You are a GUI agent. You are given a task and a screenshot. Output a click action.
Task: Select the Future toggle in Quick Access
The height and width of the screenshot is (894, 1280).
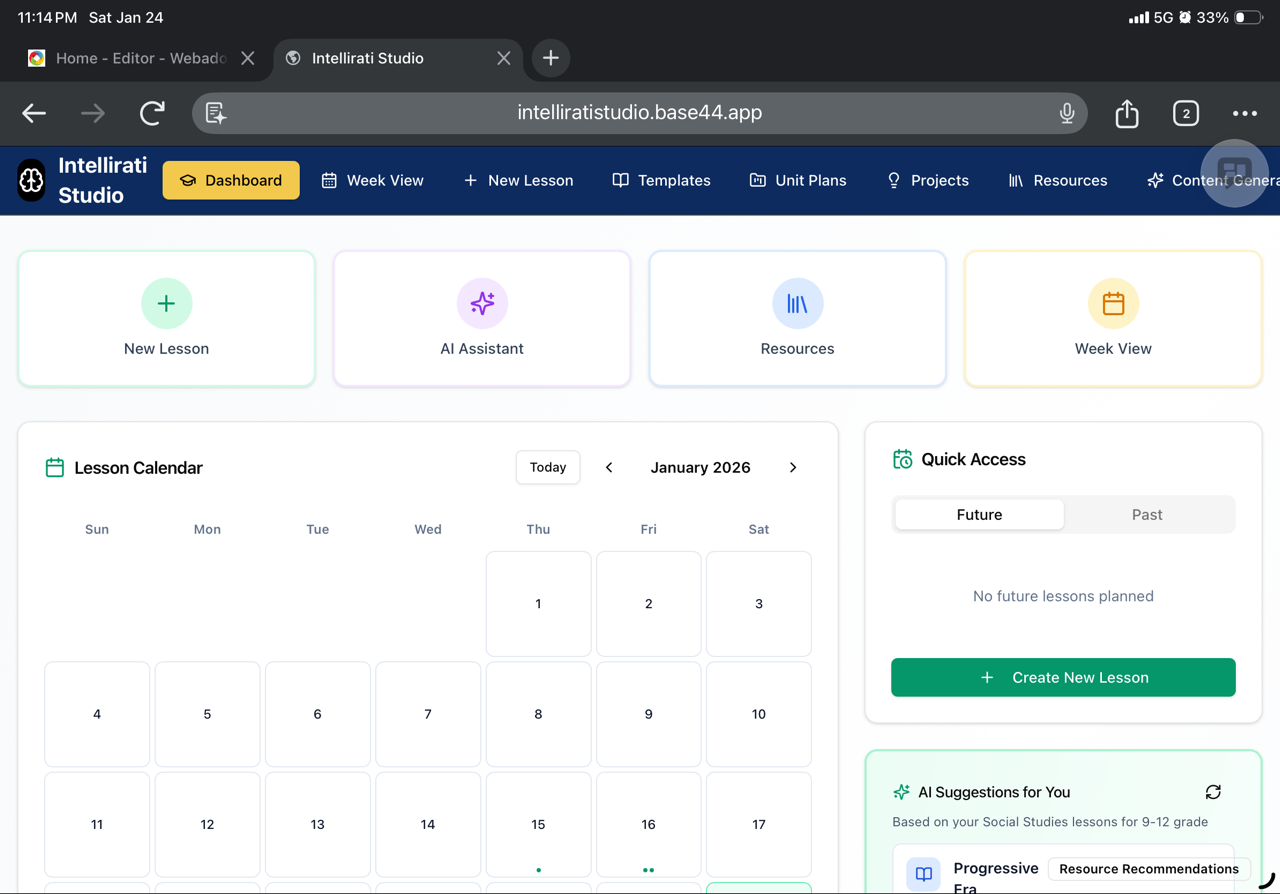click(x=979, y=515)
